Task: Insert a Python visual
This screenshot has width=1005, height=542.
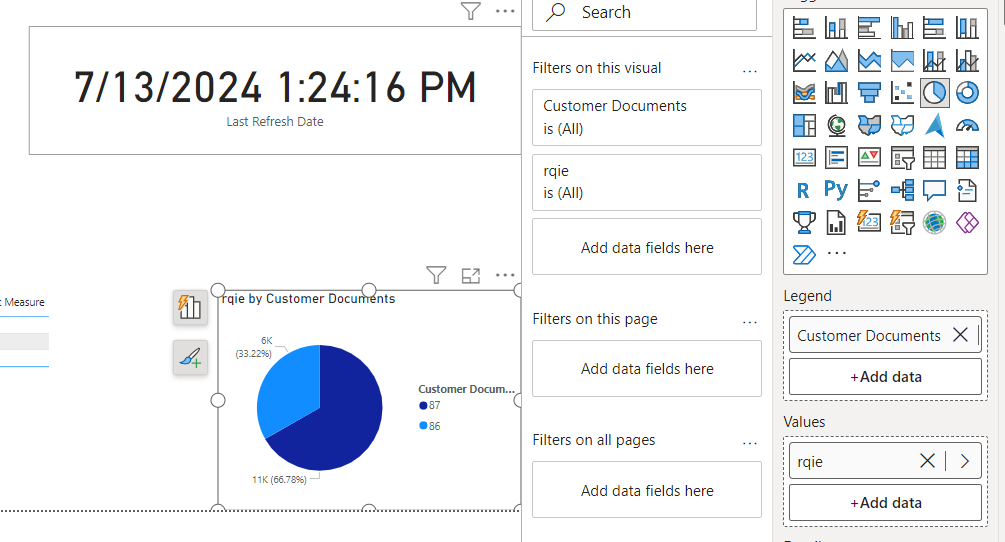Action: click(x=836, y=190)
